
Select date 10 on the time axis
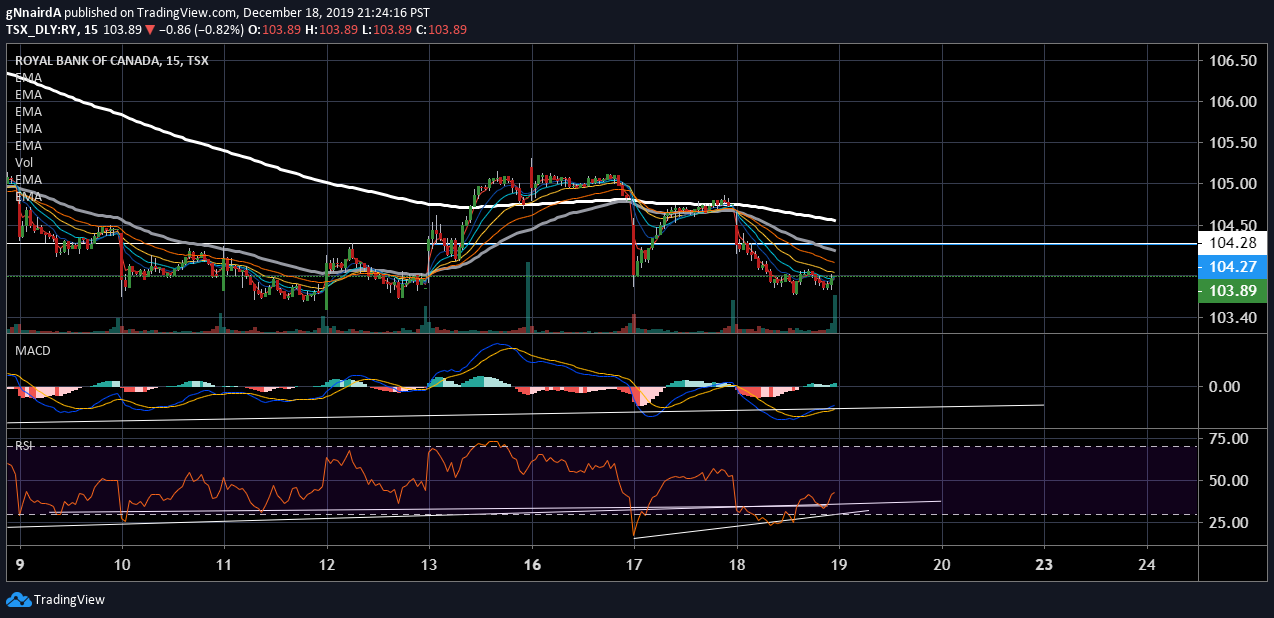122,565
